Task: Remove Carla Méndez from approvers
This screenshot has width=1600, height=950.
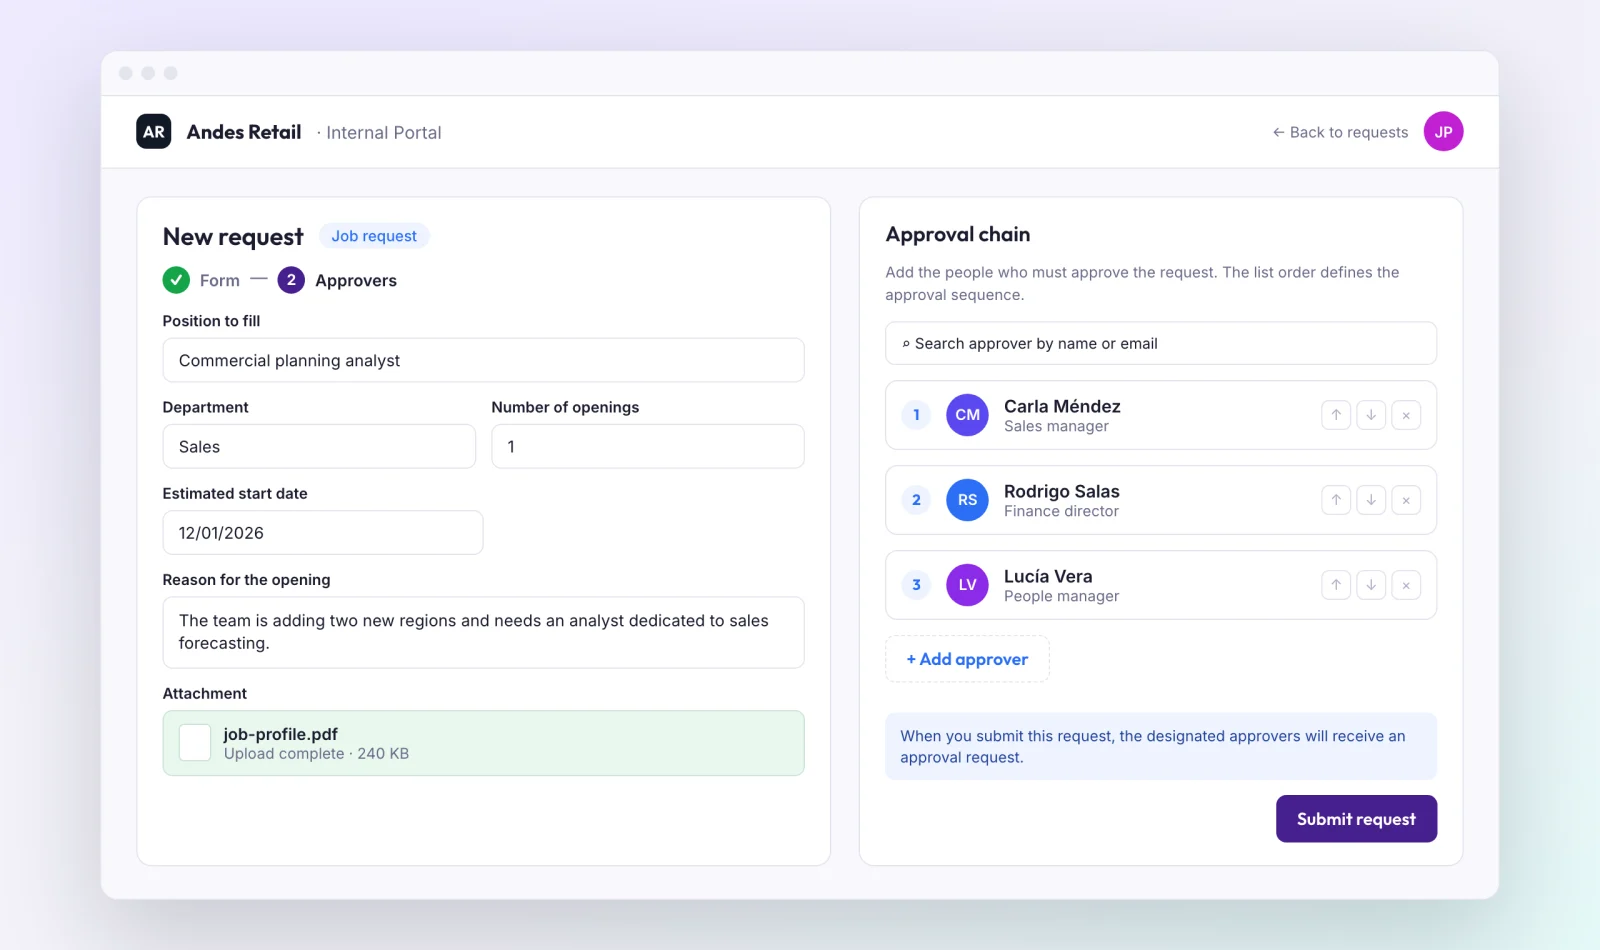Action: [1406, 415]
